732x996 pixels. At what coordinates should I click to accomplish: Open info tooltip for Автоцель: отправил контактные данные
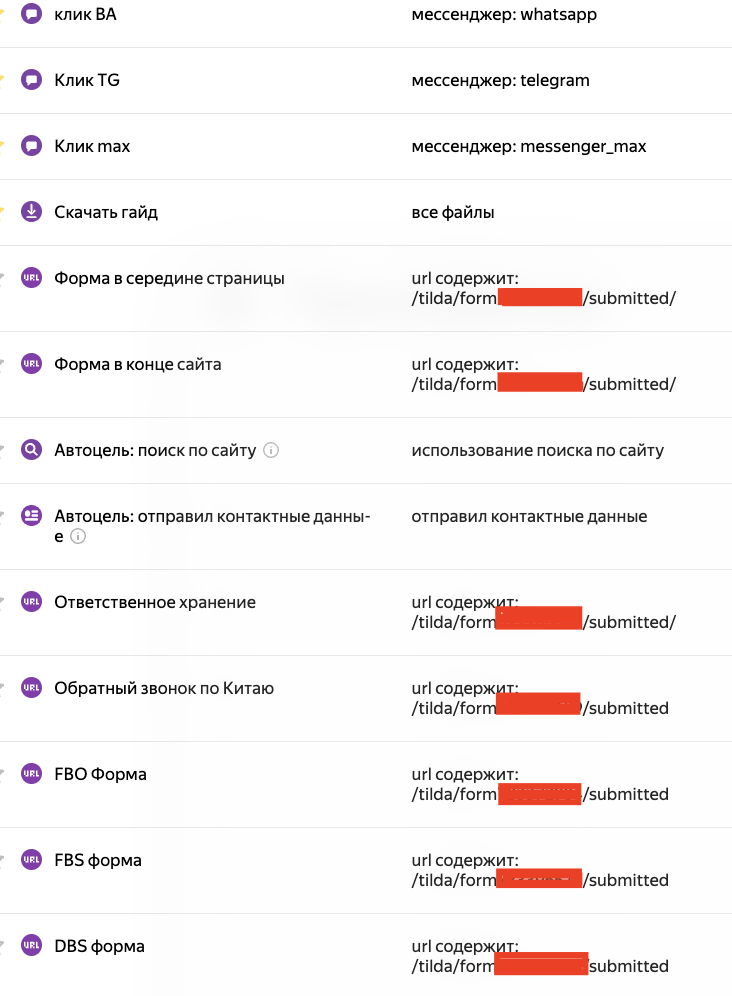point(78,536)
